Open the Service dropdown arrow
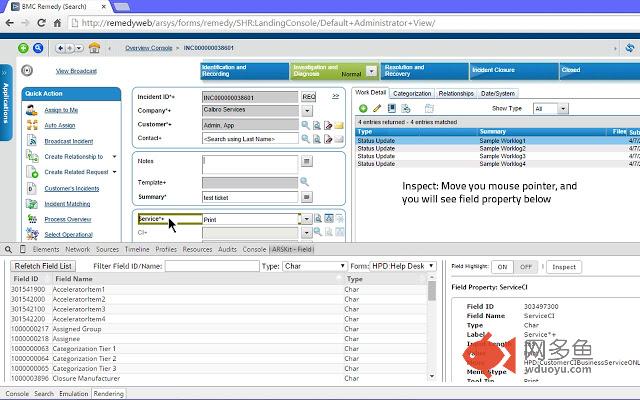640x400 pixels. 307,219
